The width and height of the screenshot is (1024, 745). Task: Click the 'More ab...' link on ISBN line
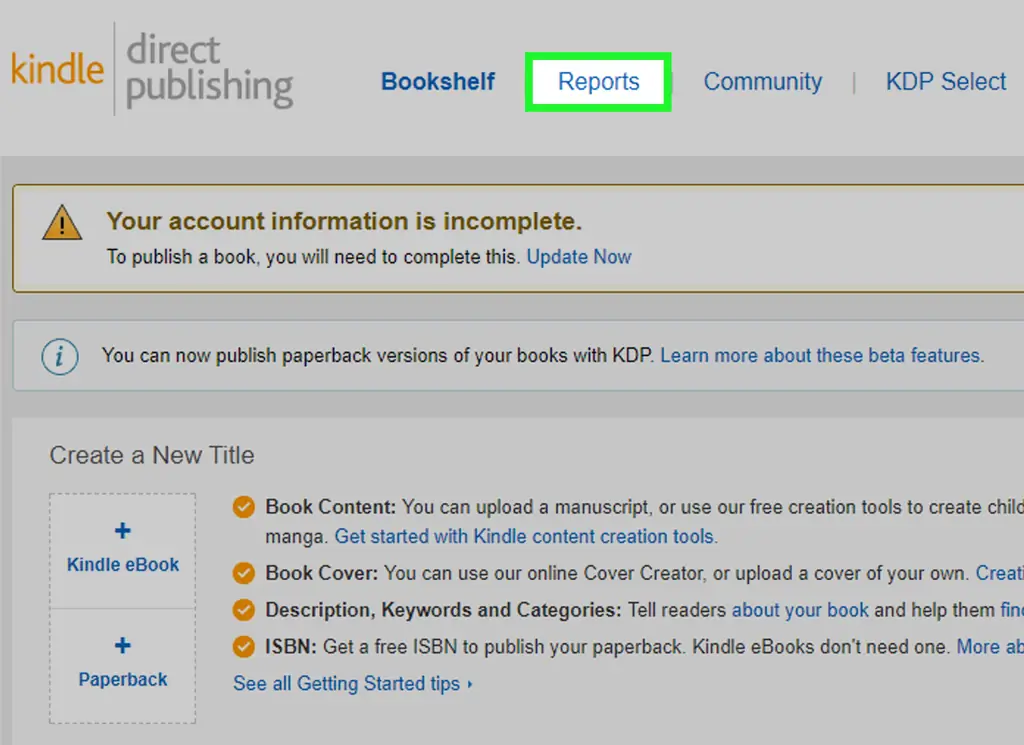click(989, 647)
